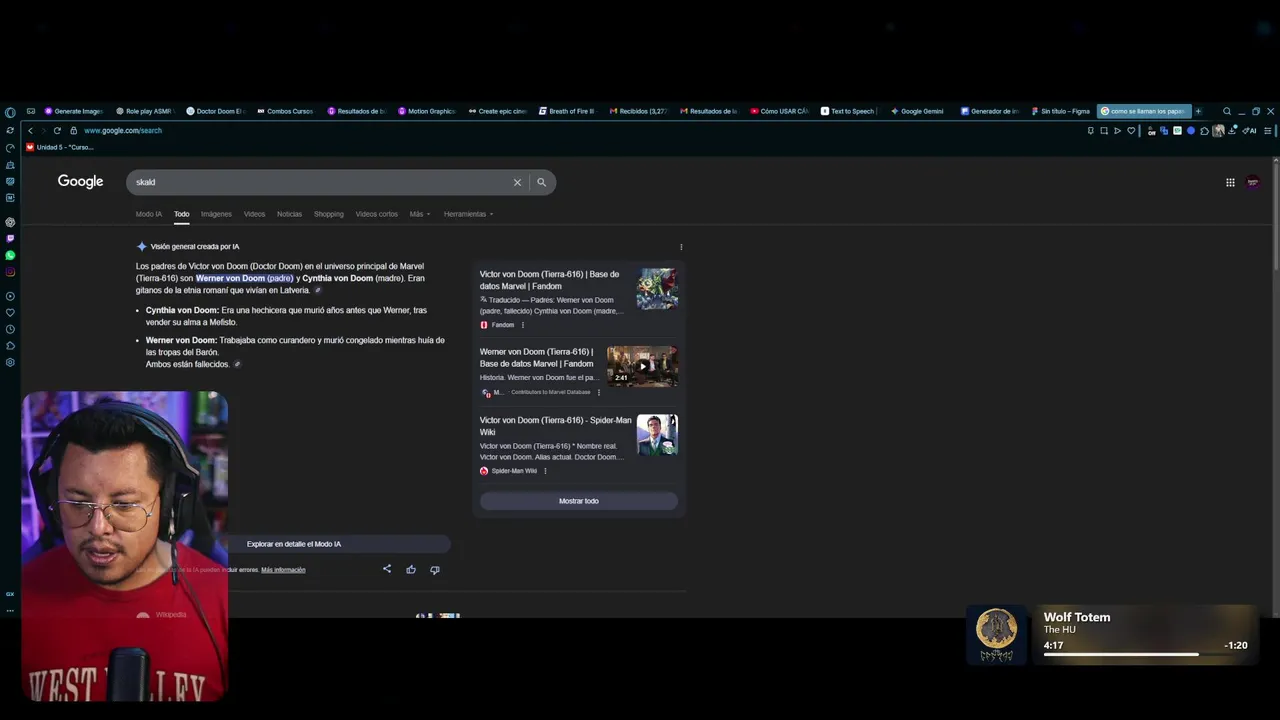The height and width of the screenshot is (720, 1280).
Task: Open Fandom source options three dots
Action: click(523, 325)
